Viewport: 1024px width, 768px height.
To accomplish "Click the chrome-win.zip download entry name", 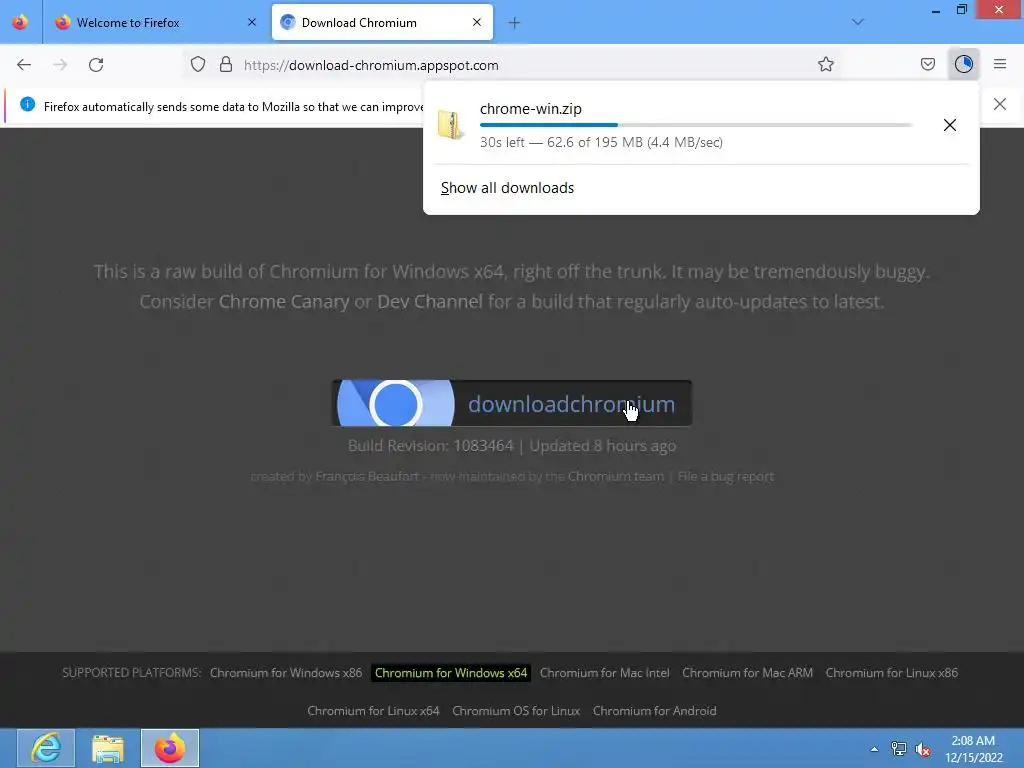I will coord(531,109).
